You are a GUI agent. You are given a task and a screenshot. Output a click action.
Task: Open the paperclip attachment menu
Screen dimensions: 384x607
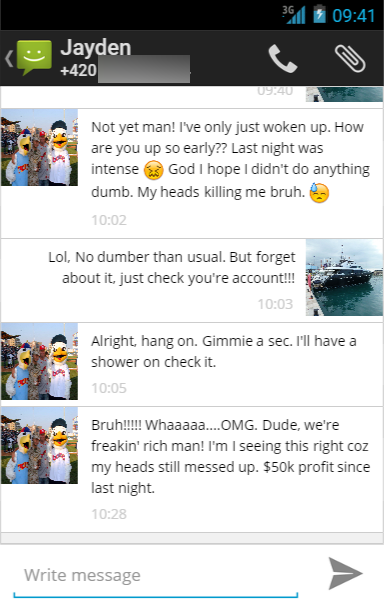coord(350,58)
